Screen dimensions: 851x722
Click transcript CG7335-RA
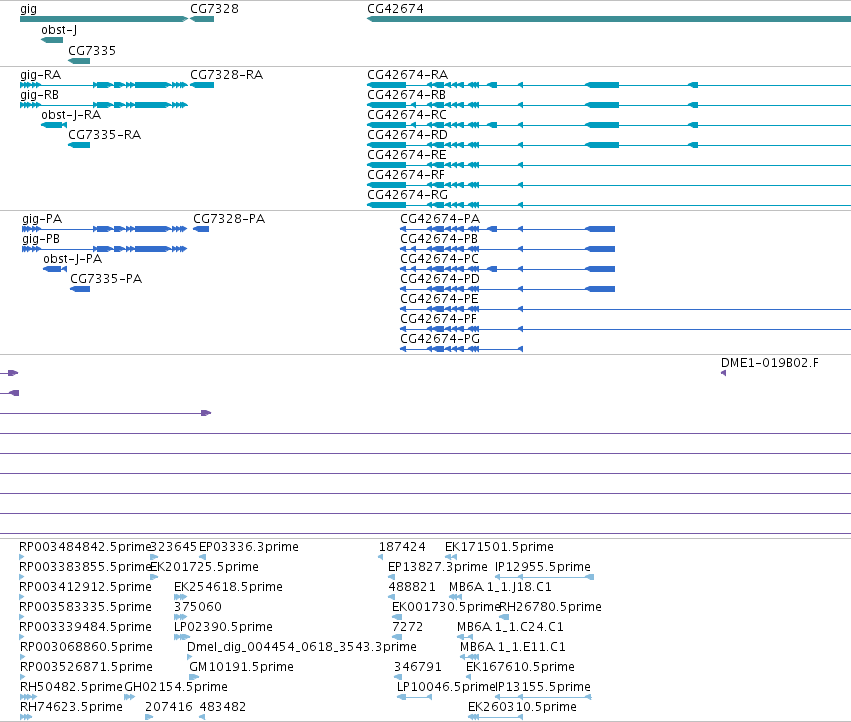click(x=104, y=135)
